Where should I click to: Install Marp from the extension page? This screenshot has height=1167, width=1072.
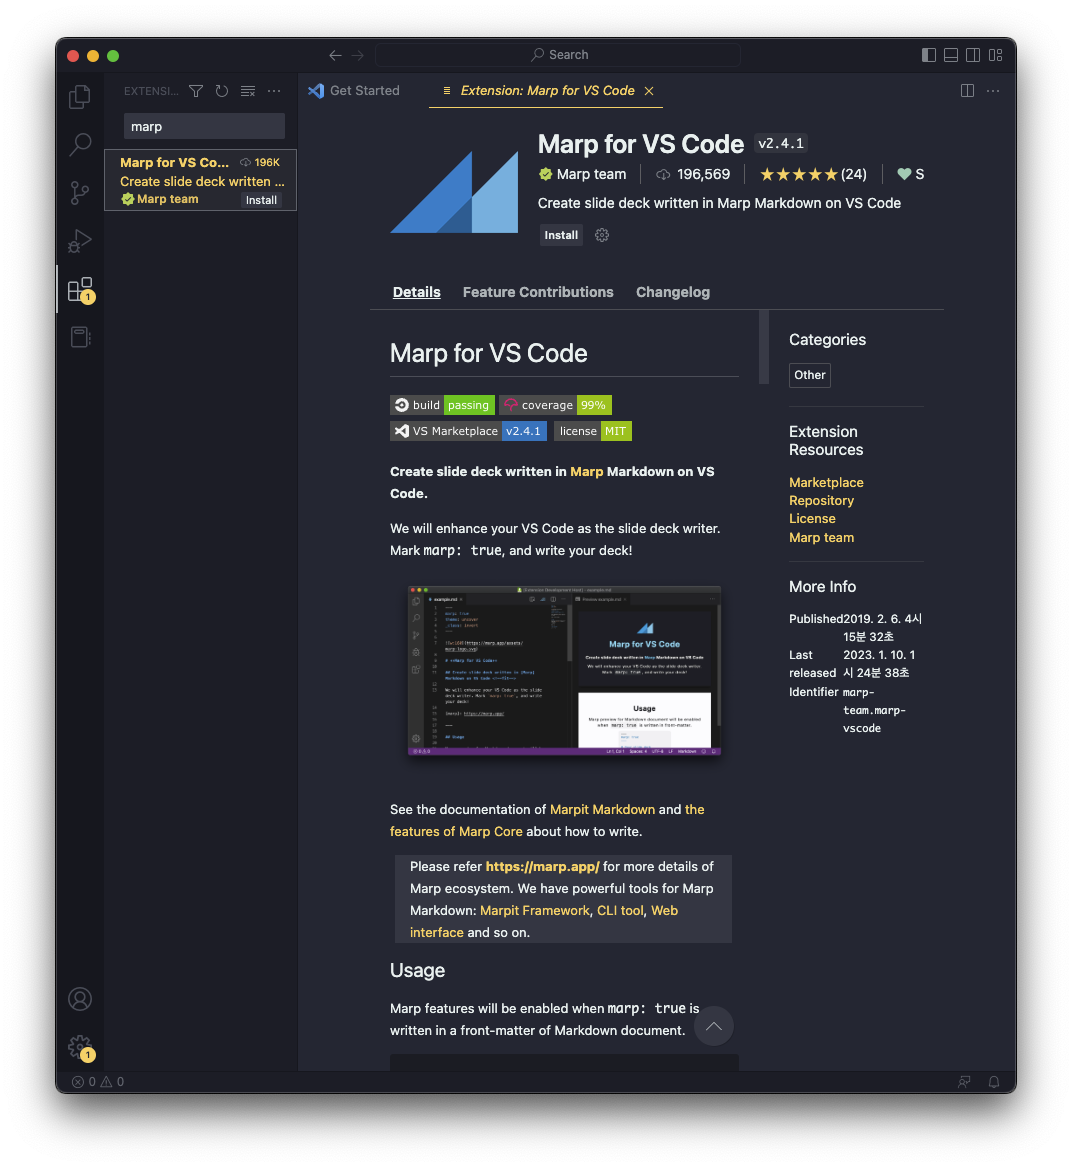pyautogui.click(x=561, y=235)
